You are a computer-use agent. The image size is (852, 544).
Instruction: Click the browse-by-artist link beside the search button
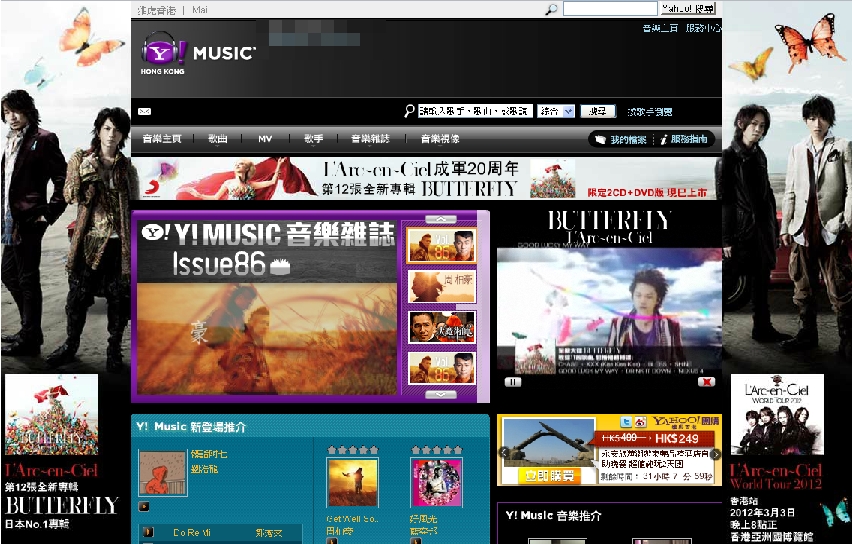point(649,111)
